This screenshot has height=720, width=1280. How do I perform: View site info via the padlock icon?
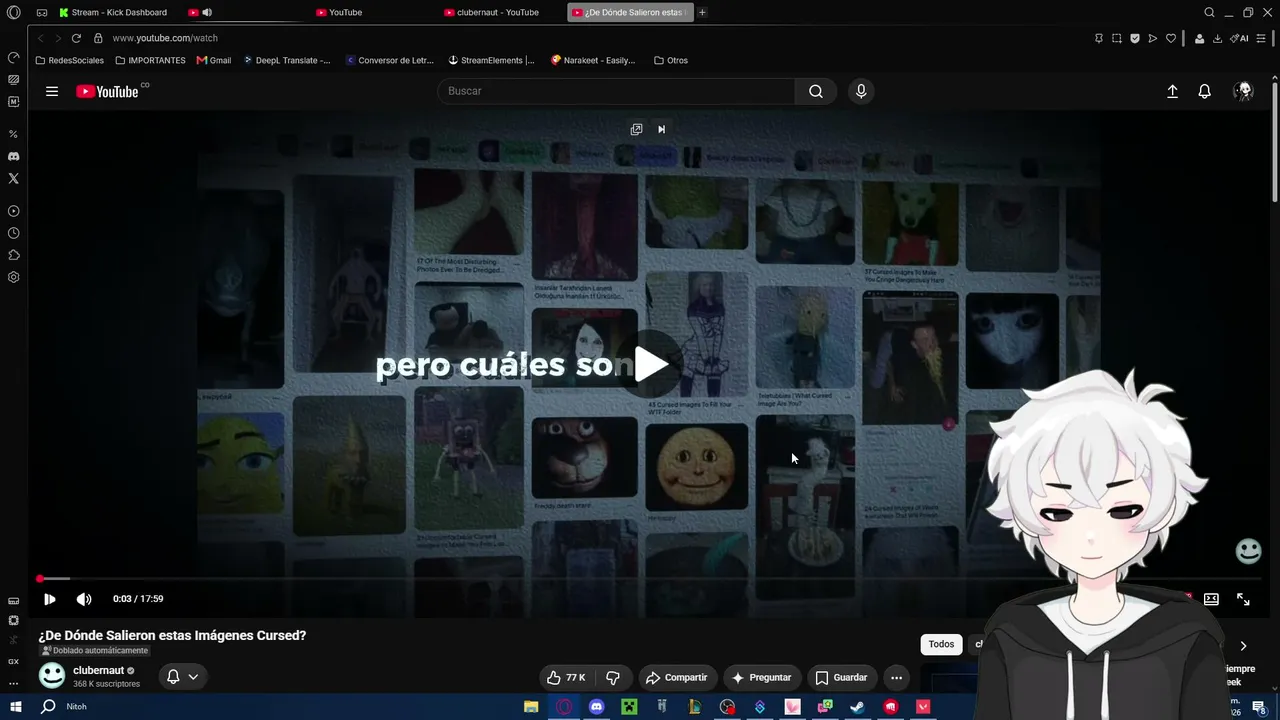[98, 38]
